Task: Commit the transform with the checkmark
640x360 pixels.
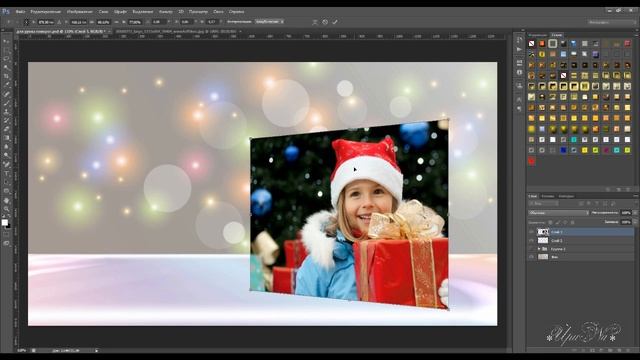Action: [335, 22]
